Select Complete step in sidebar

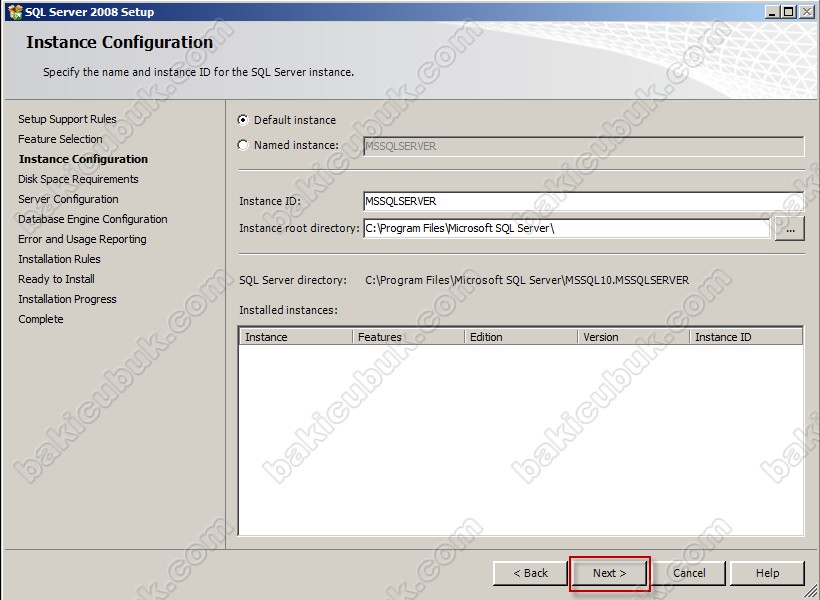[41, 319]
